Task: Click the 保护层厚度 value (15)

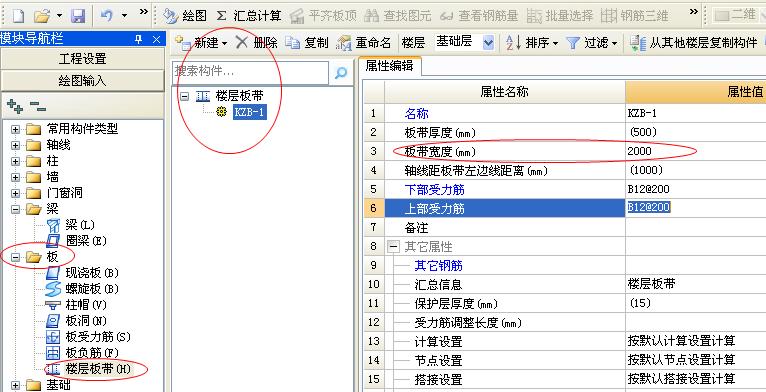Action: (x=696, y=304)
